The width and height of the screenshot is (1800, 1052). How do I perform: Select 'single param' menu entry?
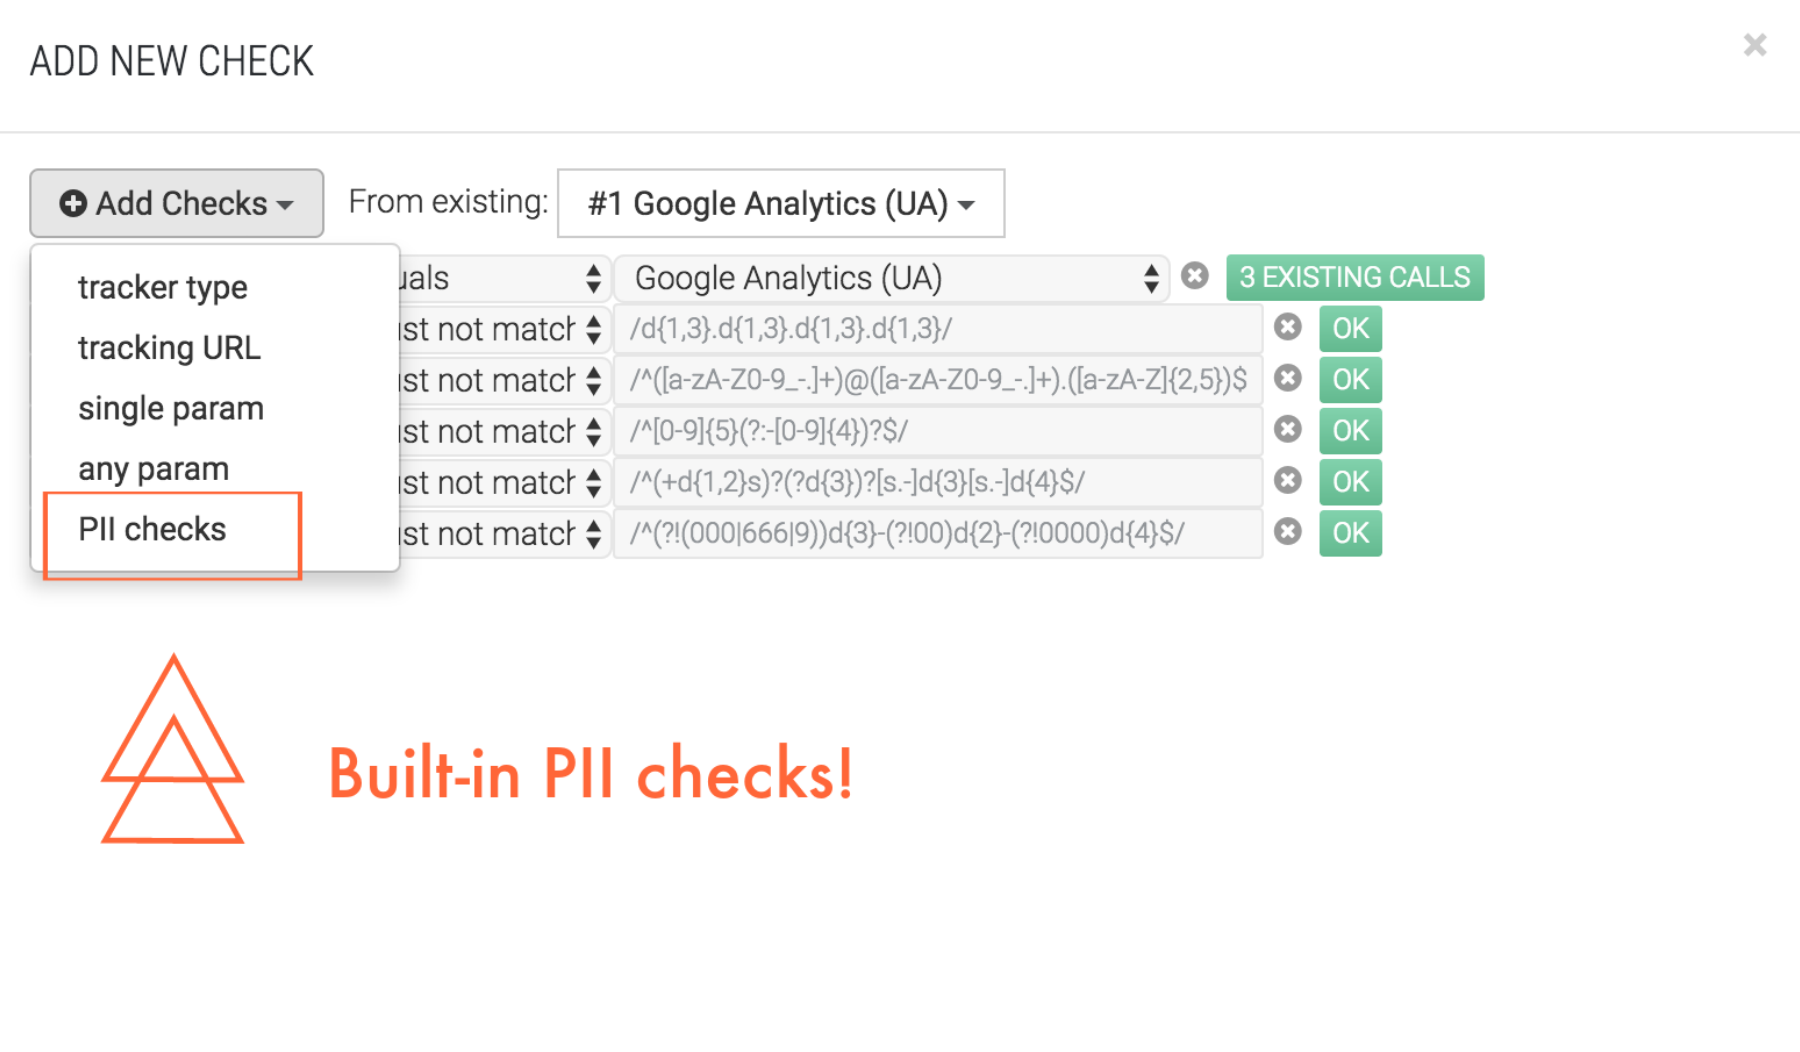[171, 409]
